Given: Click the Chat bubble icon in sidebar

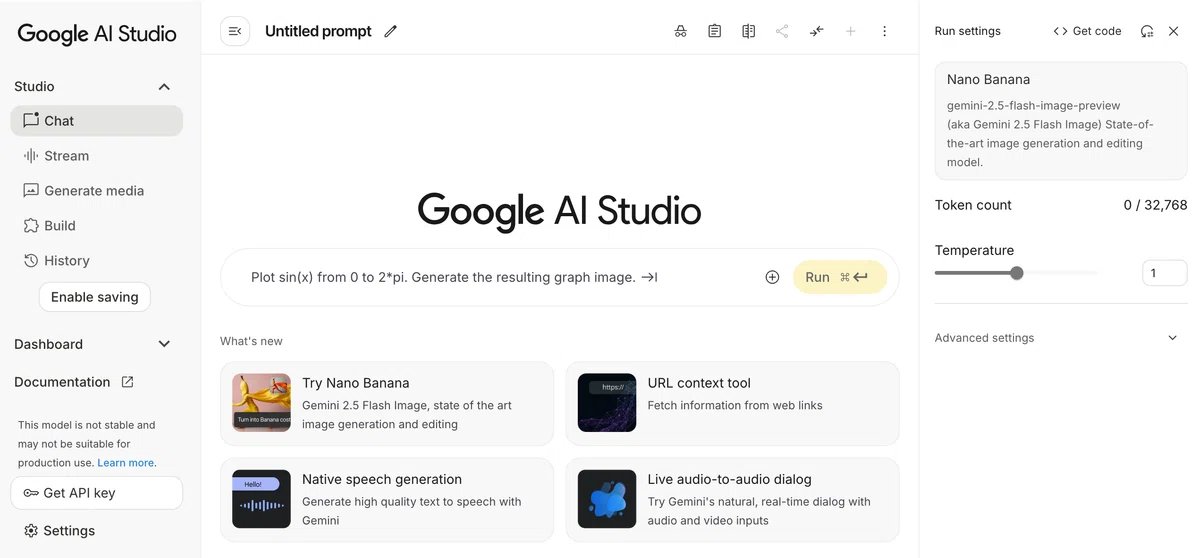Looking at the screenshot, I should [x=31, y=120].
